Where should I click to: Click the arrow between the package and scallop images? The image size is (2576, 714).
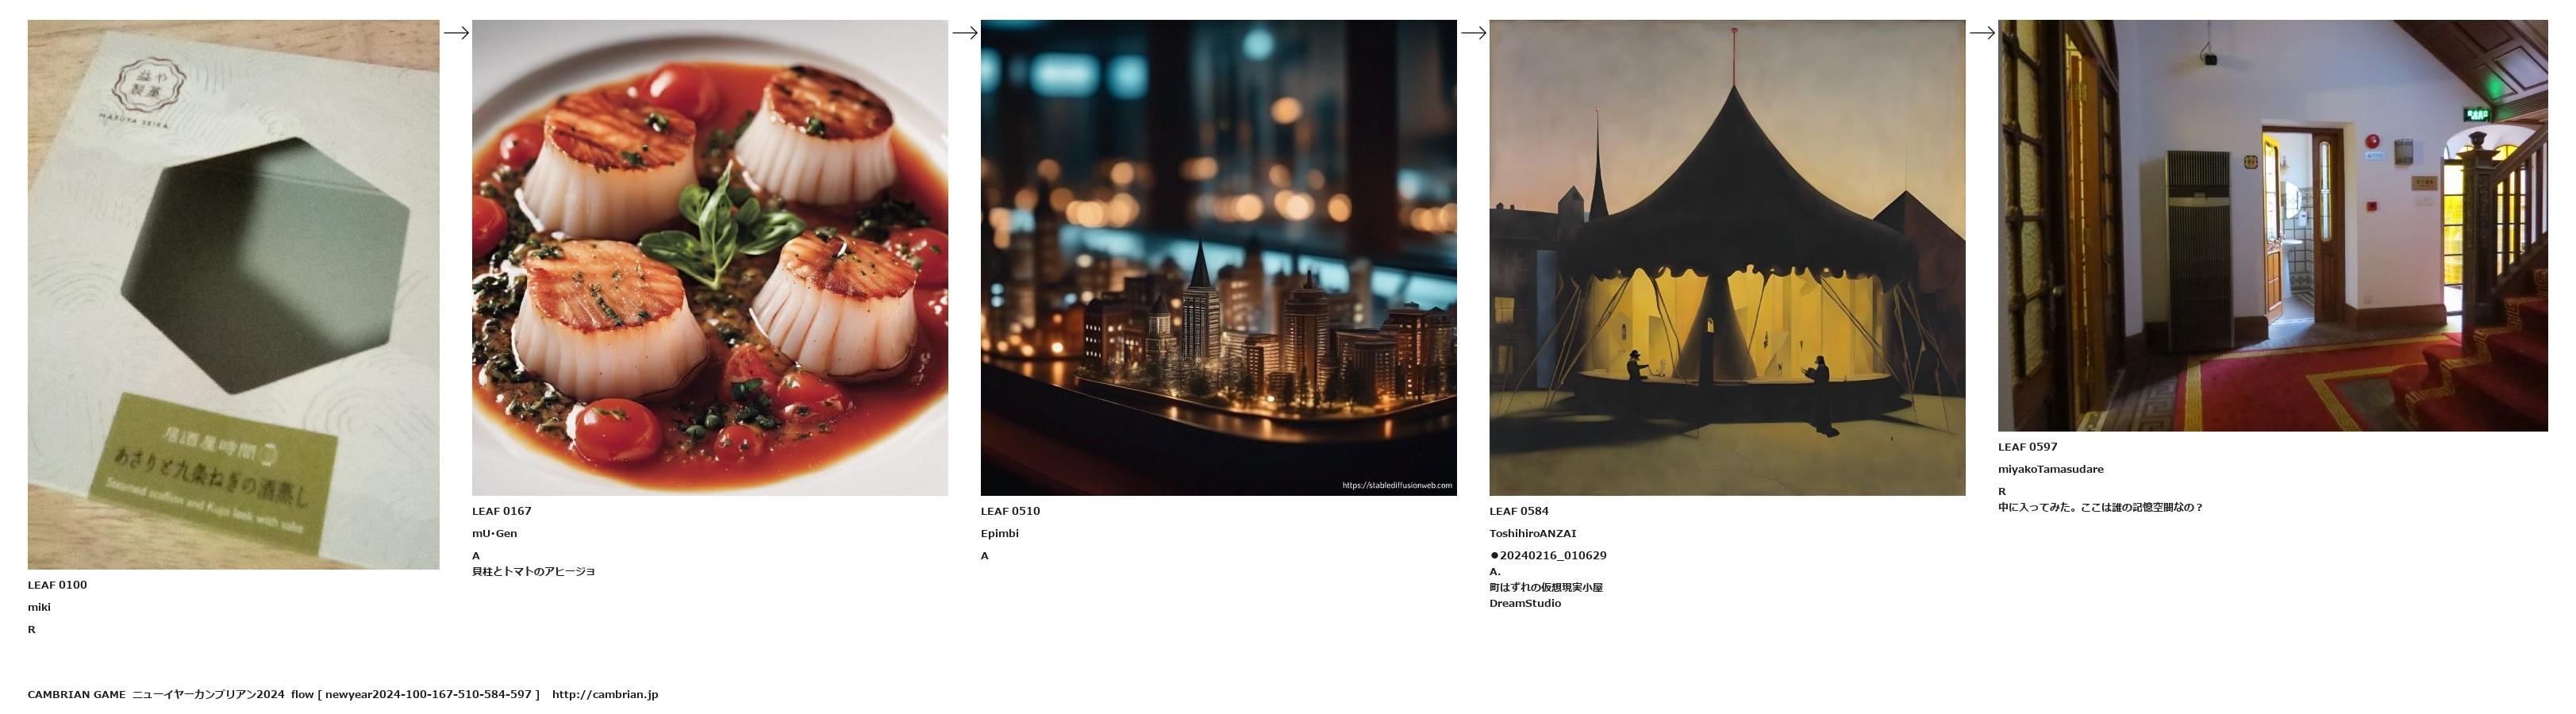coord(456,33)
